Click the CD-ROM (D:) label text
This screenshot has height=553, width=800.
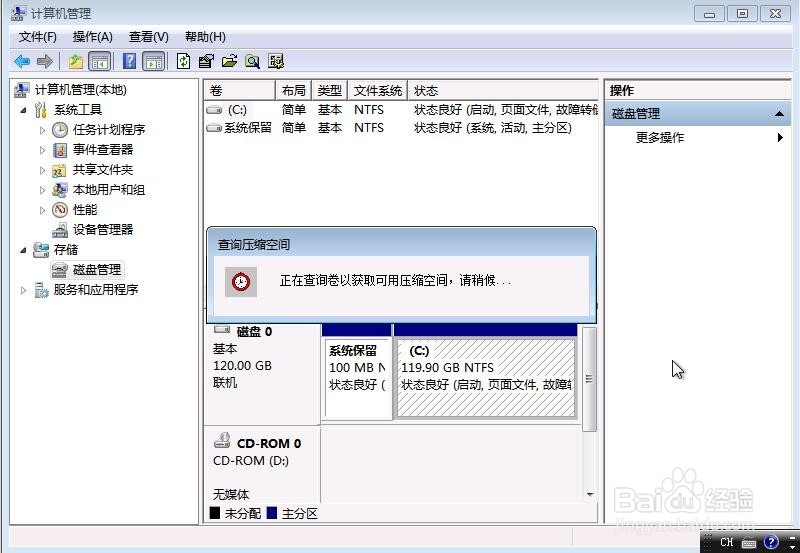pos(251,461)
